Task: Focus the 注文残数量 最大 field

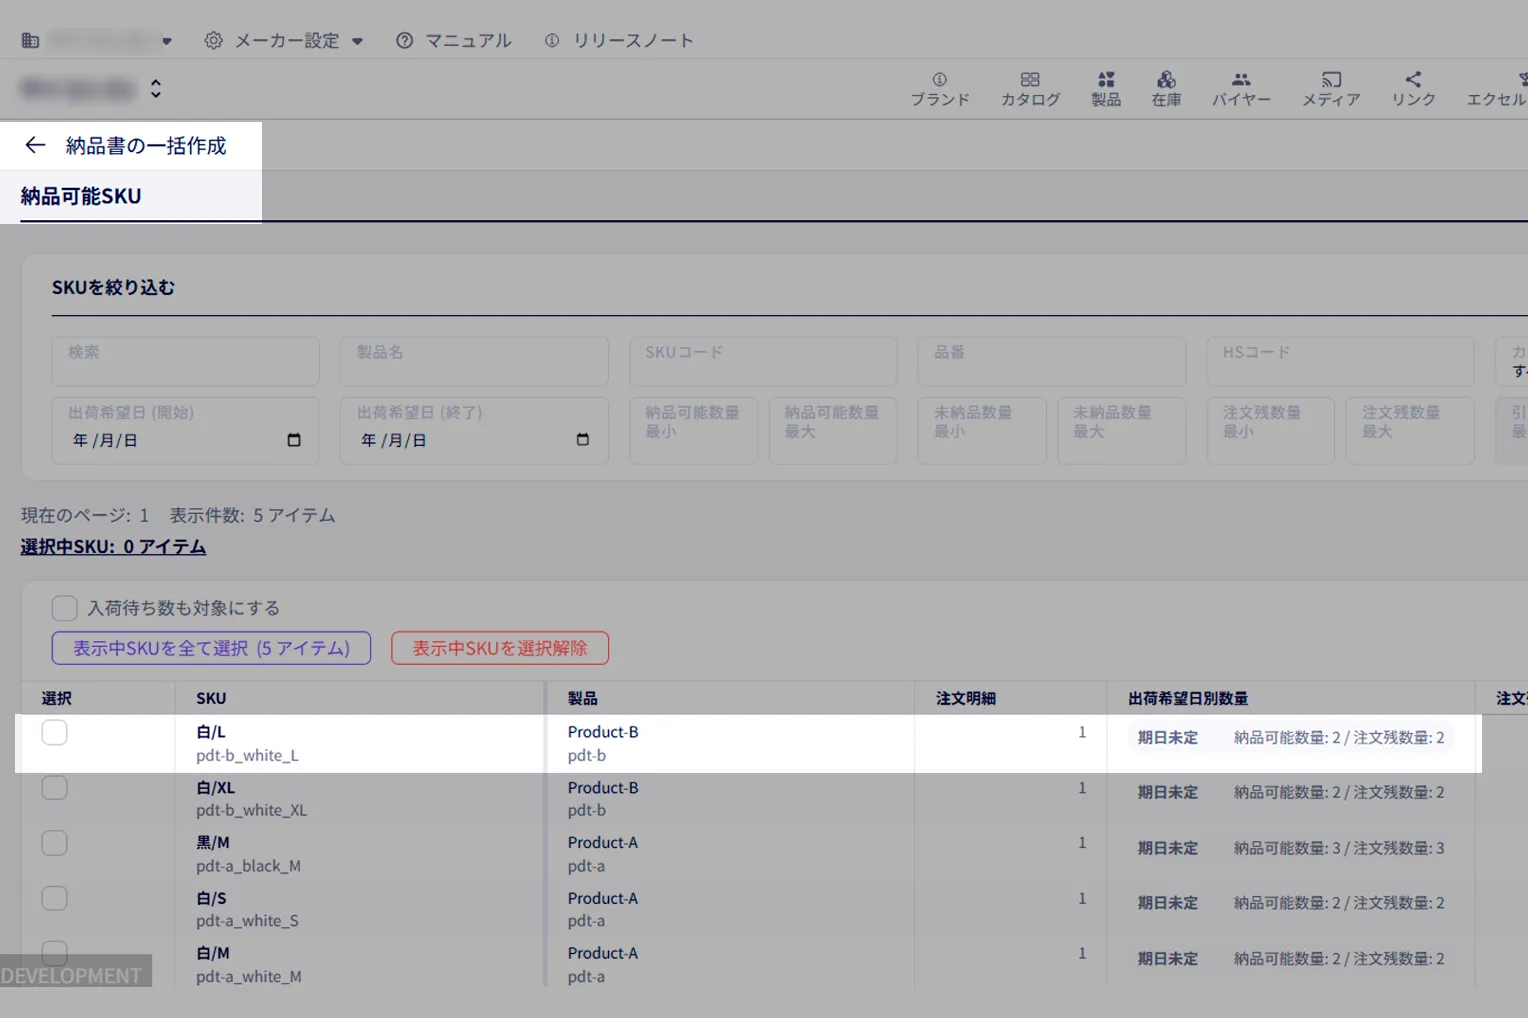Action: point(1410,431)
